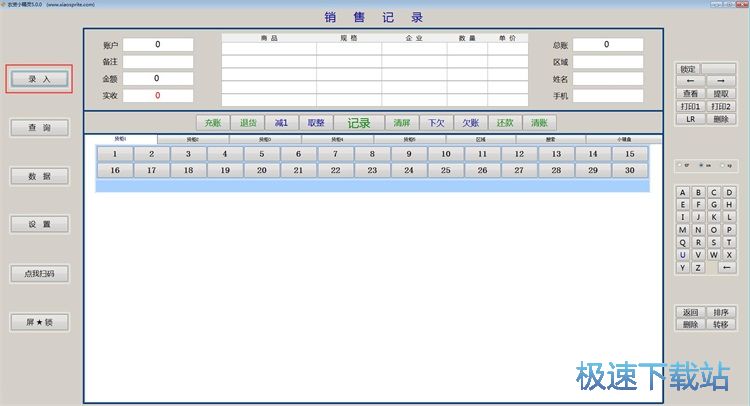
Task: Switch to the 货柜2 tab
Action: click(193, 139)
